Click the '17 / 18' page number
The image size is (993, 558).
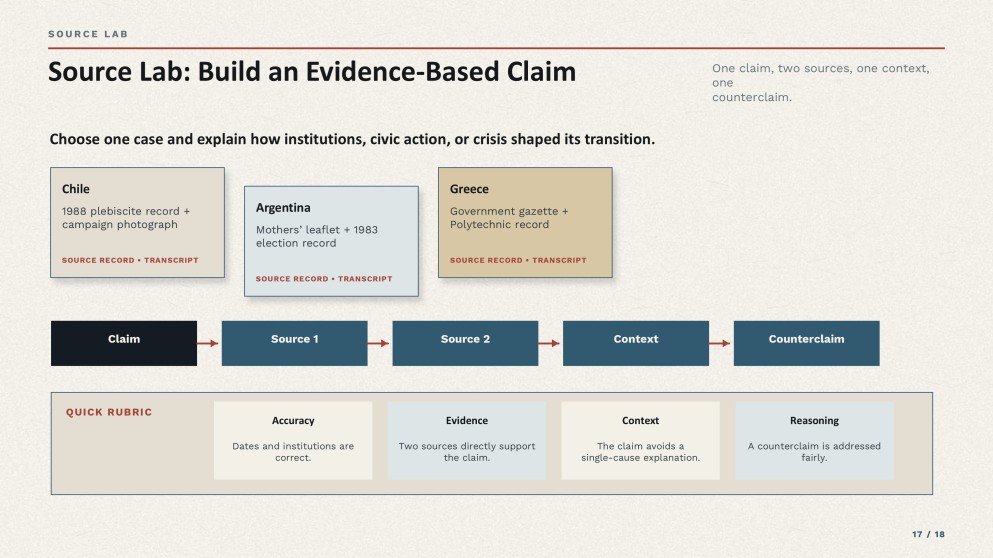(x=928, y=535)
